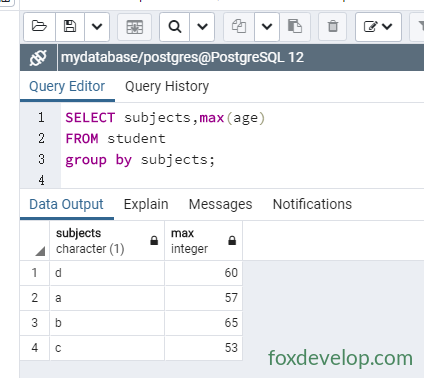424x378 pixels.
Task: Open the Edit pencil dropdown button
Action: coord(378,27)
